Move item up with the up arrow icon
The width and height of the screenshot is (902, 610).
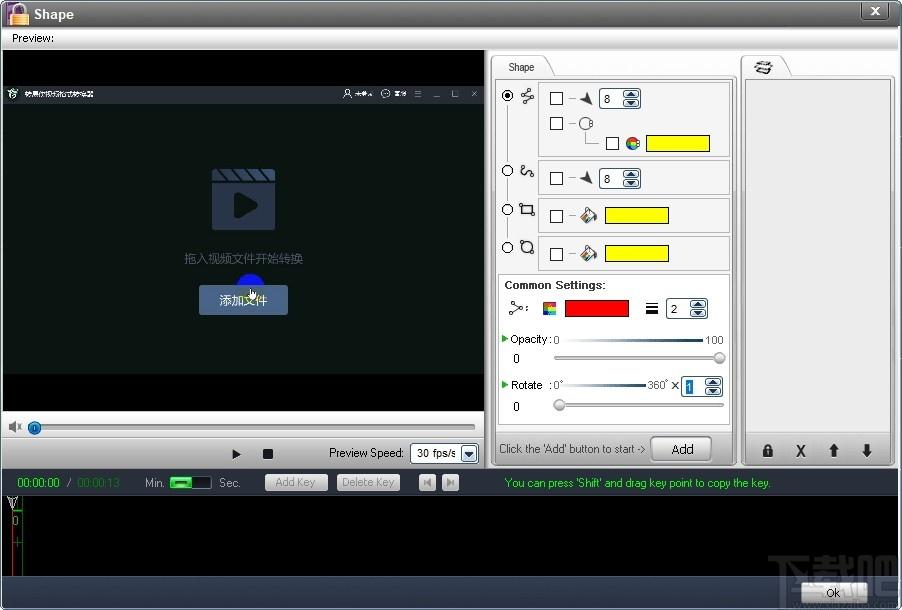834,451
